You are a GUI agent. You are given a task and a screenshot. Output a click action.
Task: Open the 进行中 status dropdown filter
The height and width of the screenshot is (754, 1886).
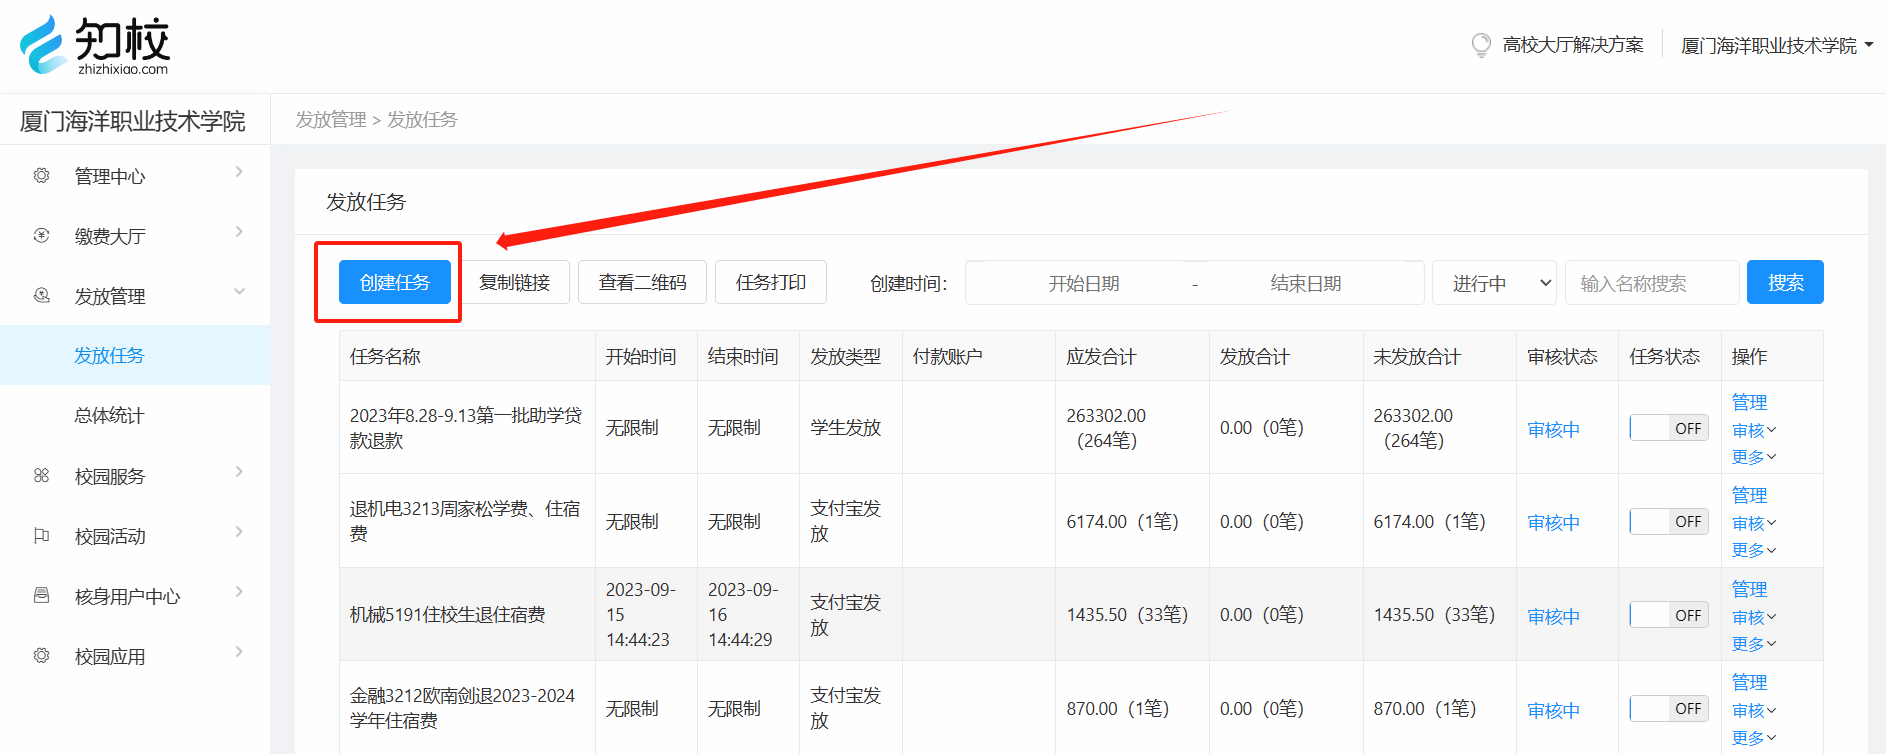(x=1494, y=283)
